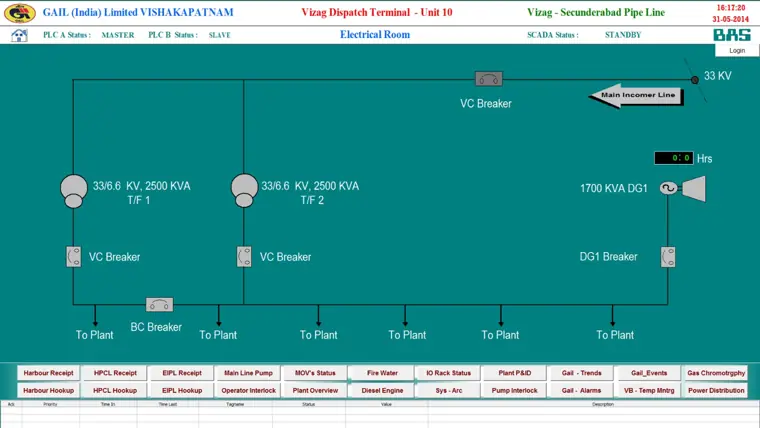Click the MASTER status of PLC A
The image size is (760, 428).
pos(118,35)
